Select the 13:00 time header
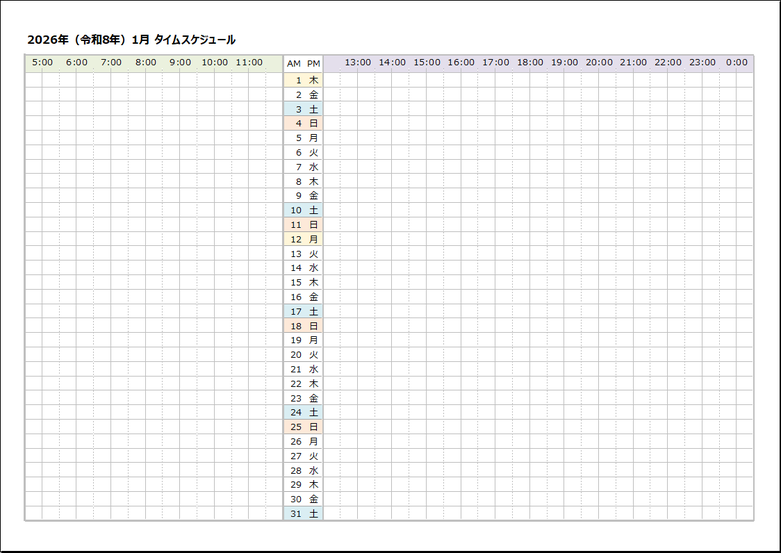The image size is (781, 553). click(x=358, y=63)
